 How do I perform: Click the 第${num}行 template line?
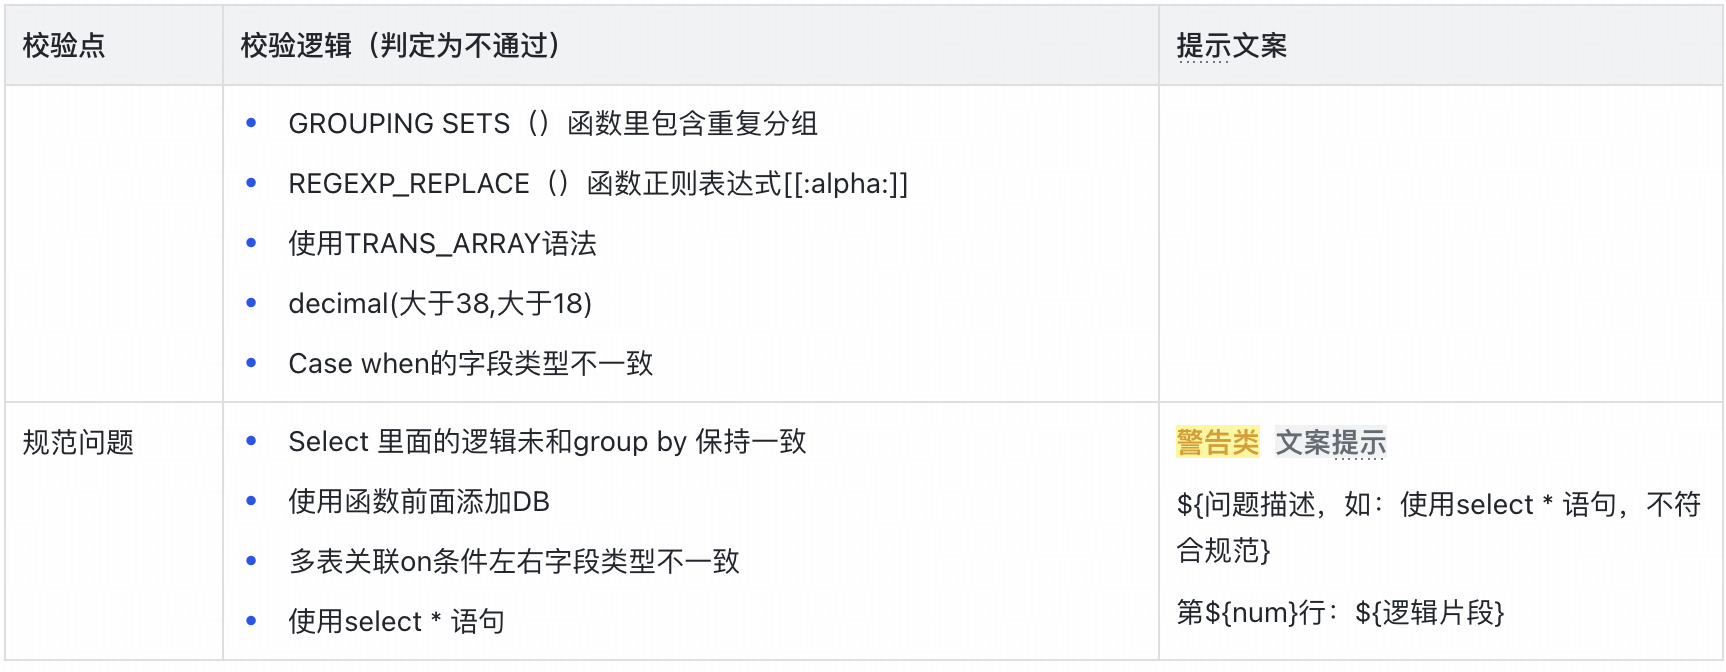(1340, 612)
